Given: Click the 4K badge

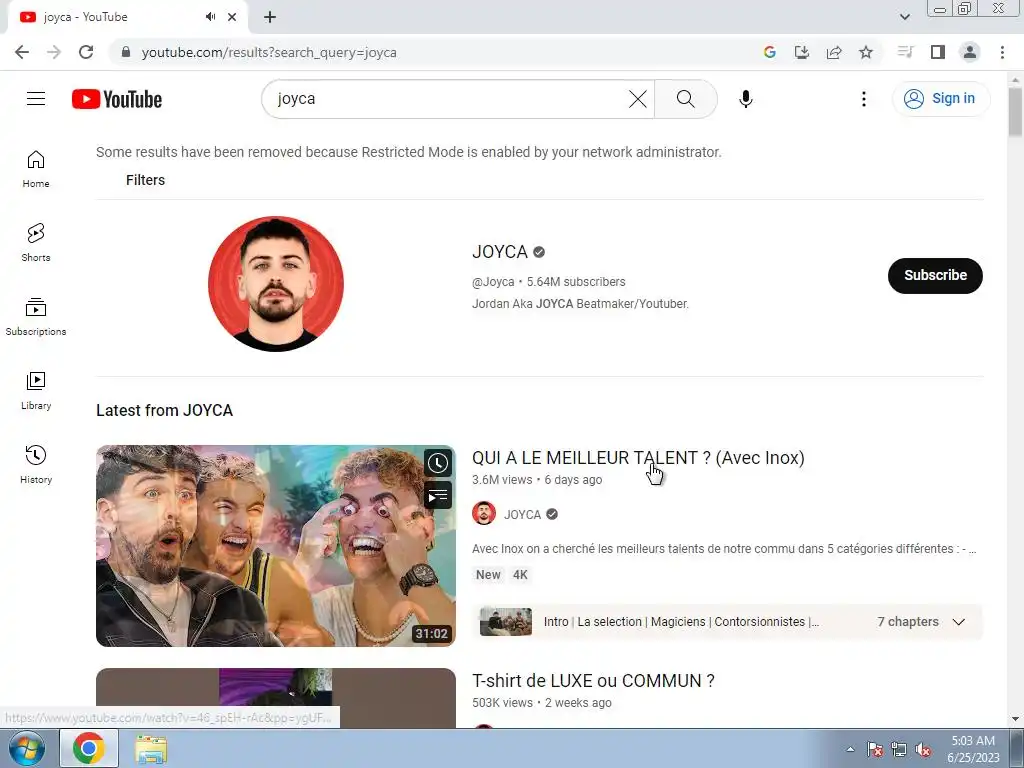Looking at the screenshot, I should (x=520, y=575).
